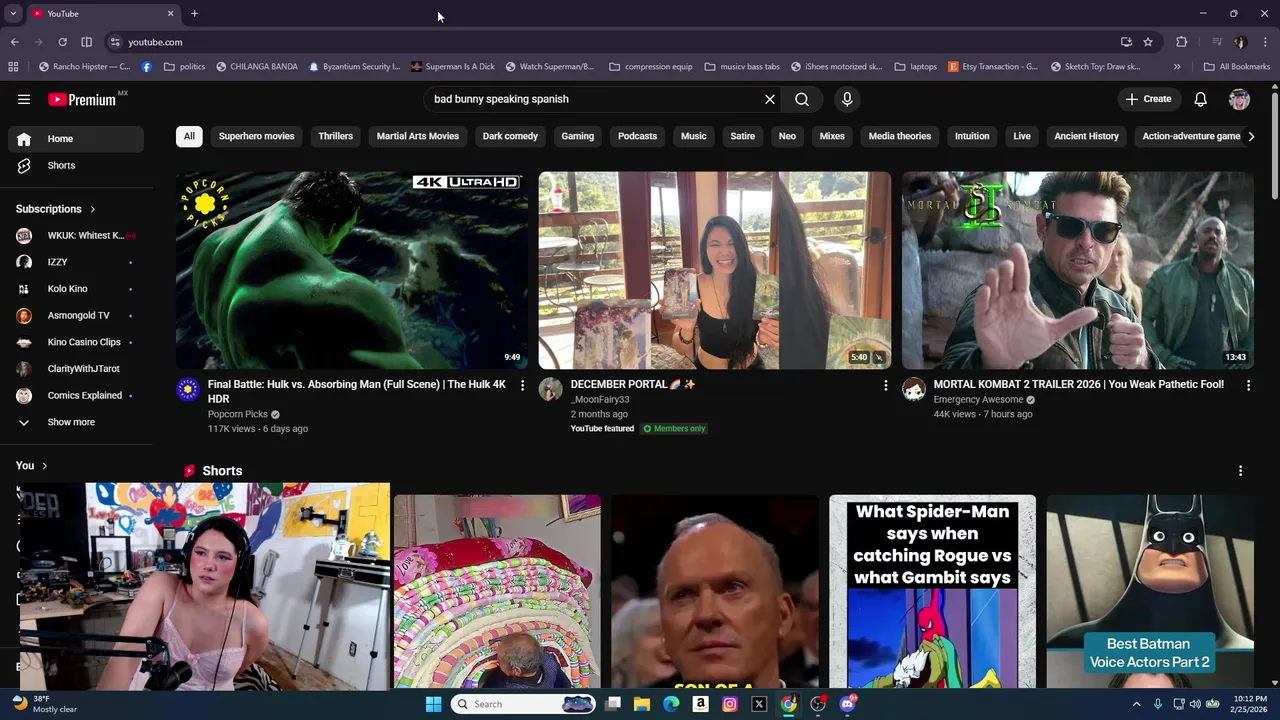This screenshot has width=1280, height=720.
Task: Open the Kolo Kino subscription
Action: pyautogui.click(x=76, y=289)
